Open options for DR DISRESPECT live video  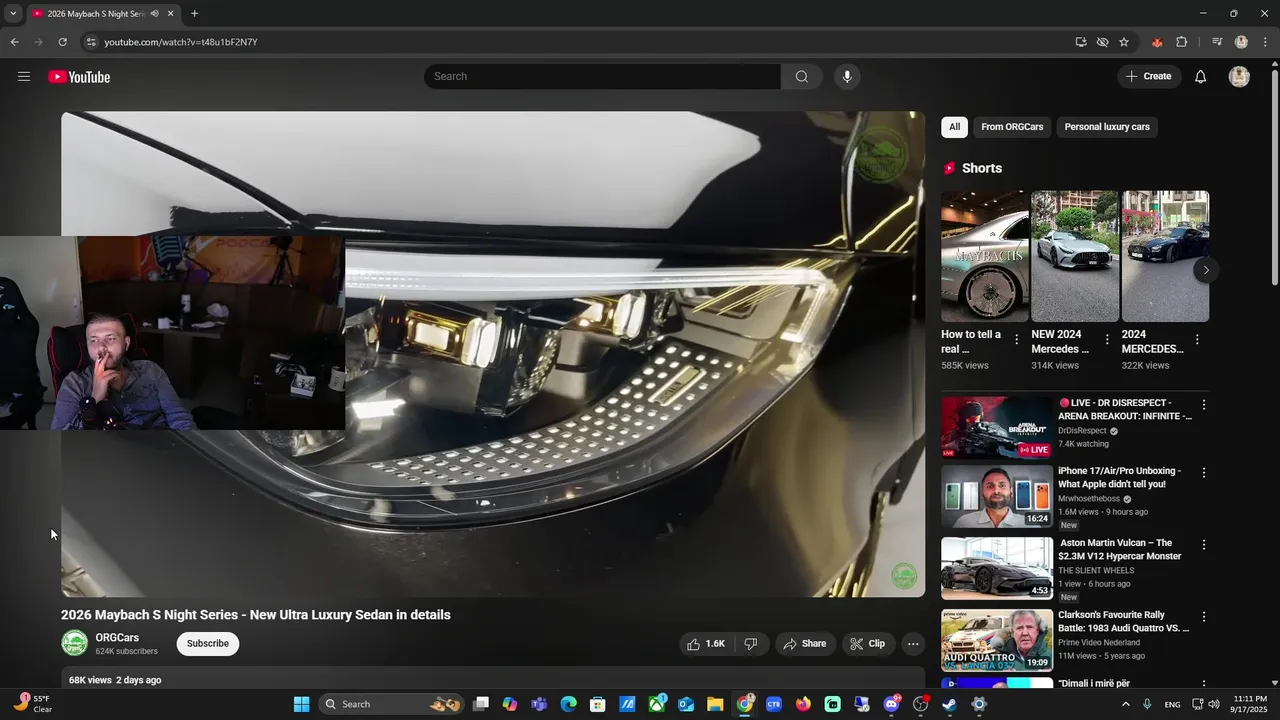[1204, 405]
